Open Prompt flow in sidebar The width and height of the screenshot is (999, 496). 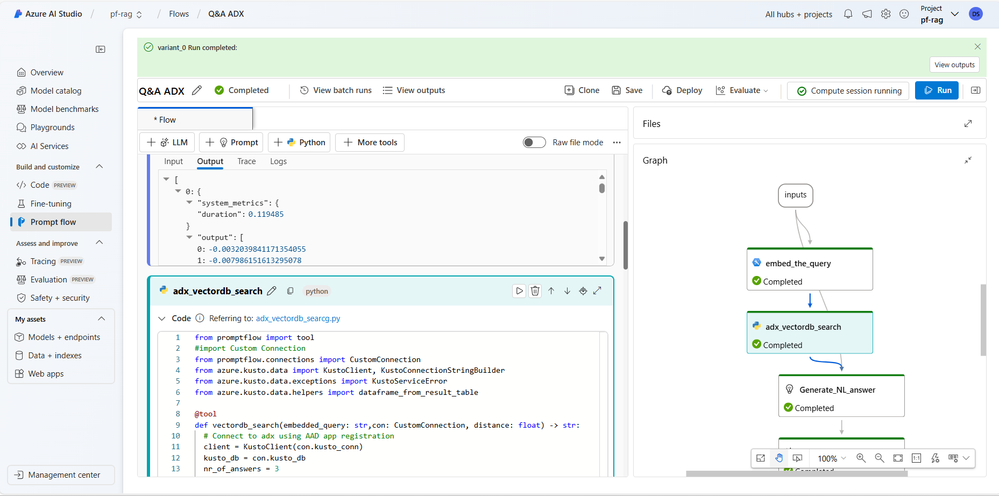click(61, 222)
